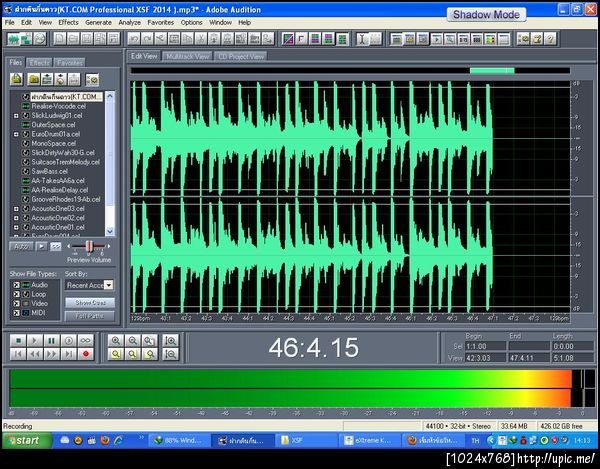This screenshot has width=600, height=469.
Task: Click the Zoom In Horizontally icon
Action: coord(116,341)
